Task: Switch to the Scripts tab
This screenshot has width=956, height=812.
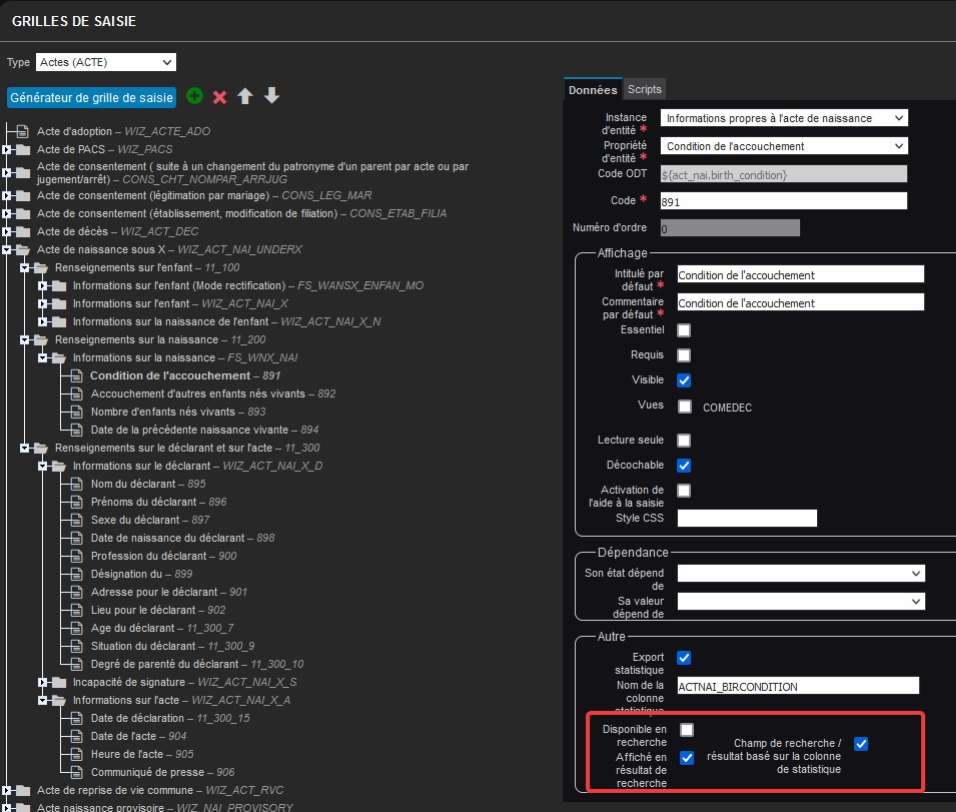Action: [644, 89]
